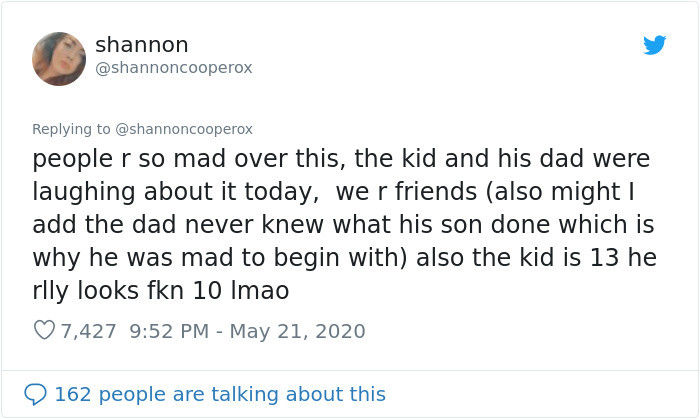Click the number 162 in the conversation link
Image resolution: width=700 pixels, height=419 pixels.
pos(71,394)
